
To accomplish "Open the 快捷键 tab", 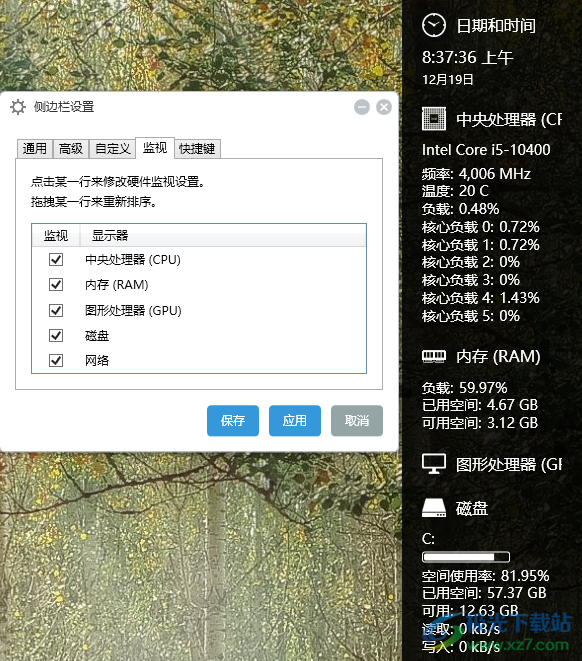I will click(197, 149).
